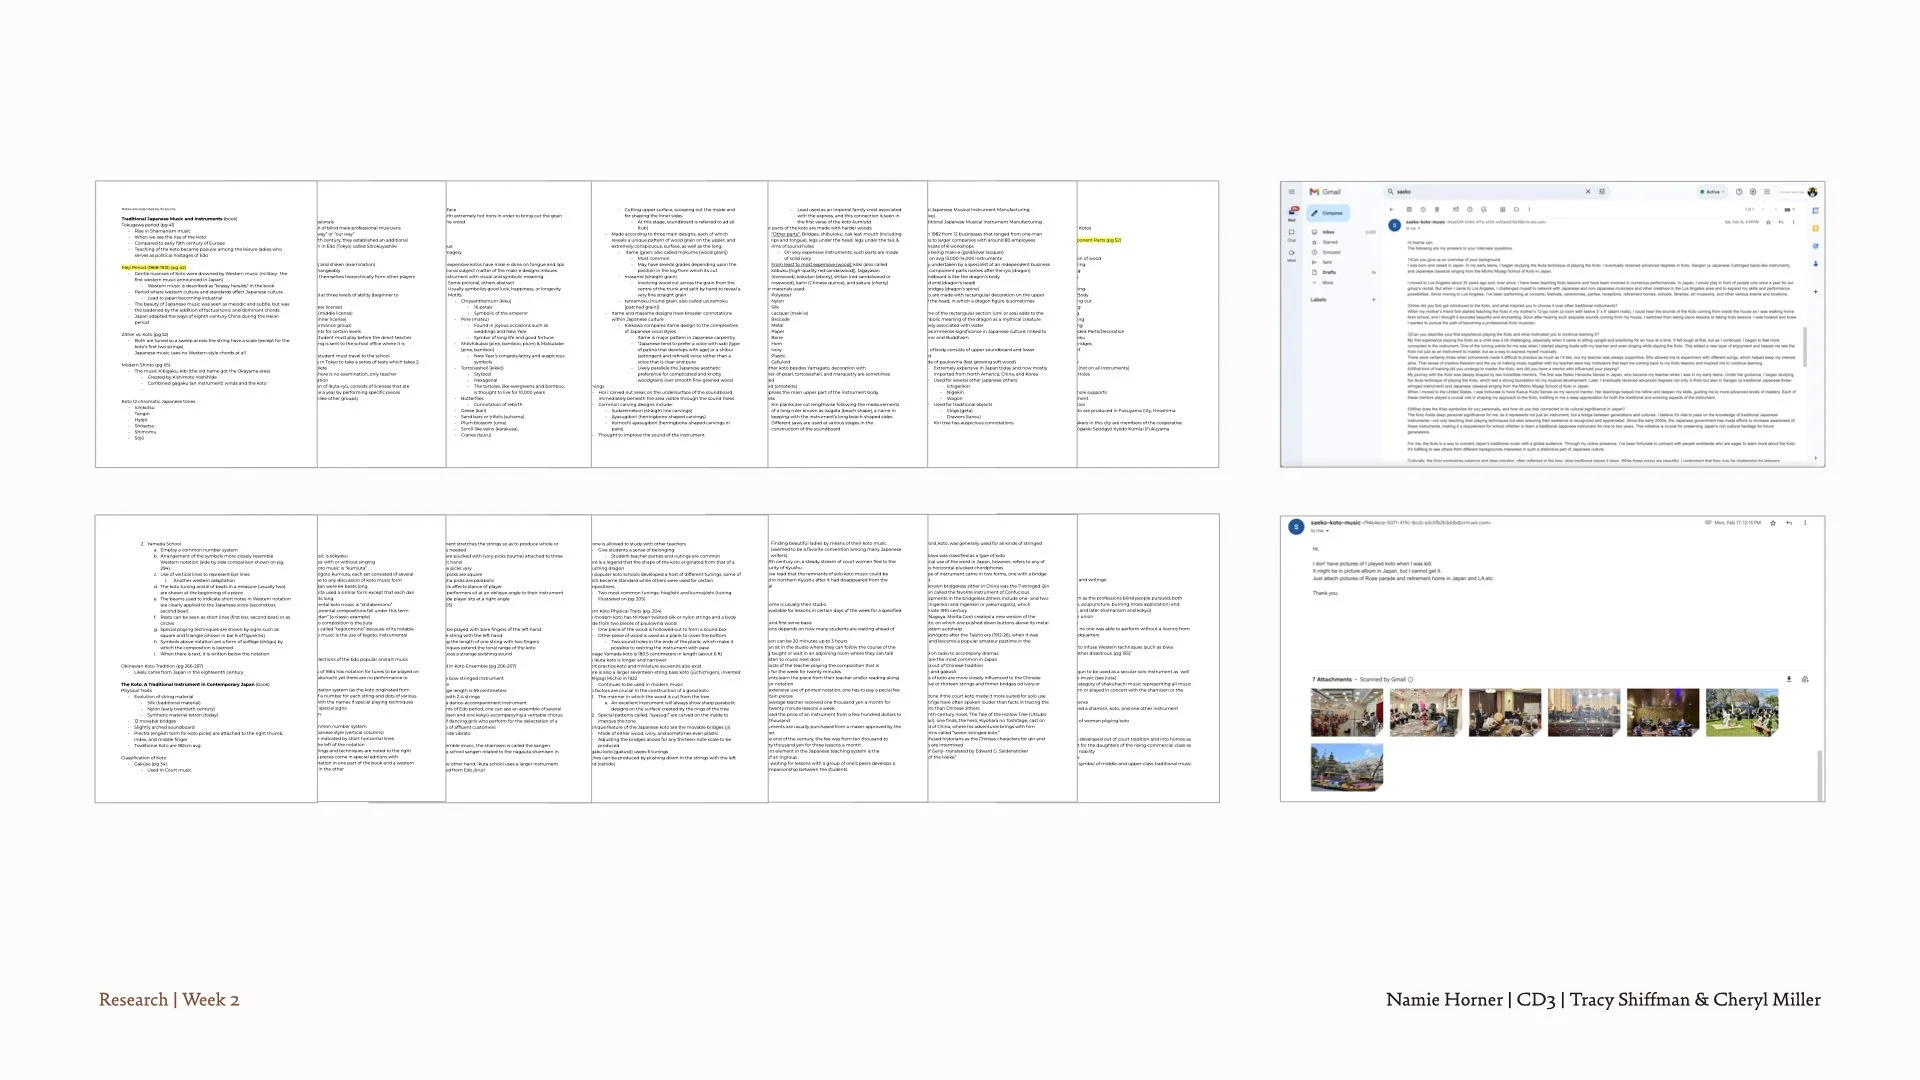Click reply arrow on lower email
The image size is (1920, 1080).
click(1789, 522)
